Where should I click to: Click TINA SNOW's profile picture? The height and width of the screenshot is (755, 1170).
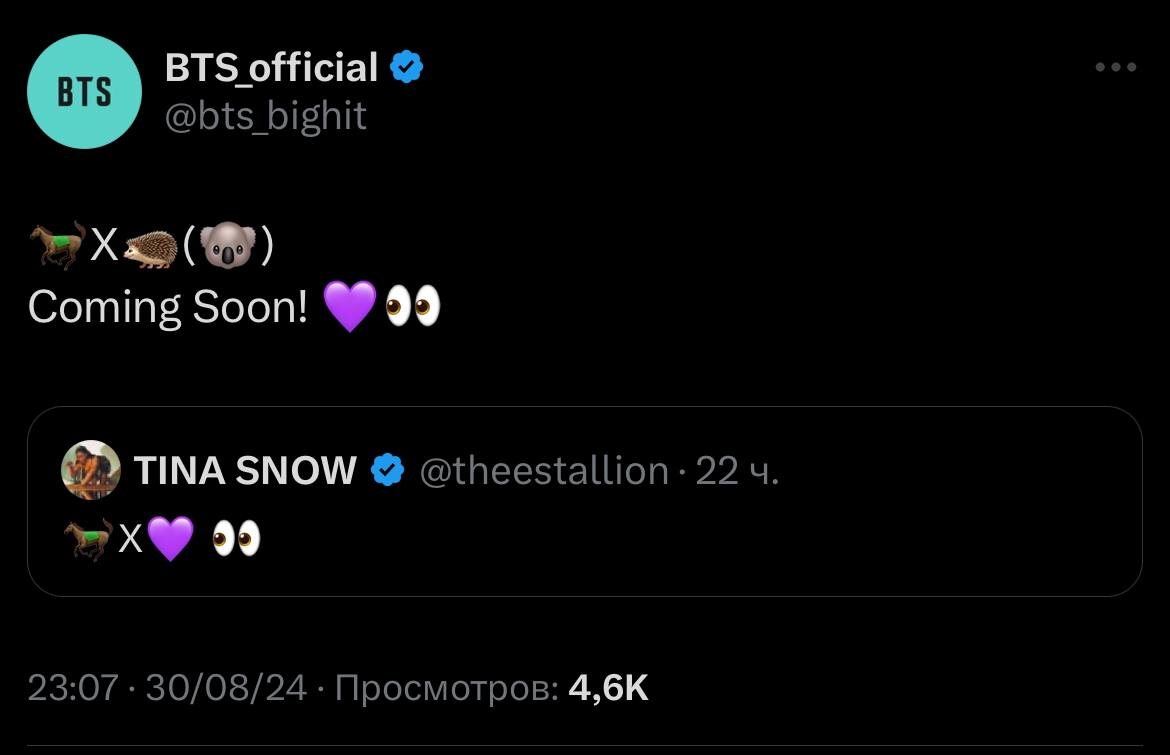88,470
